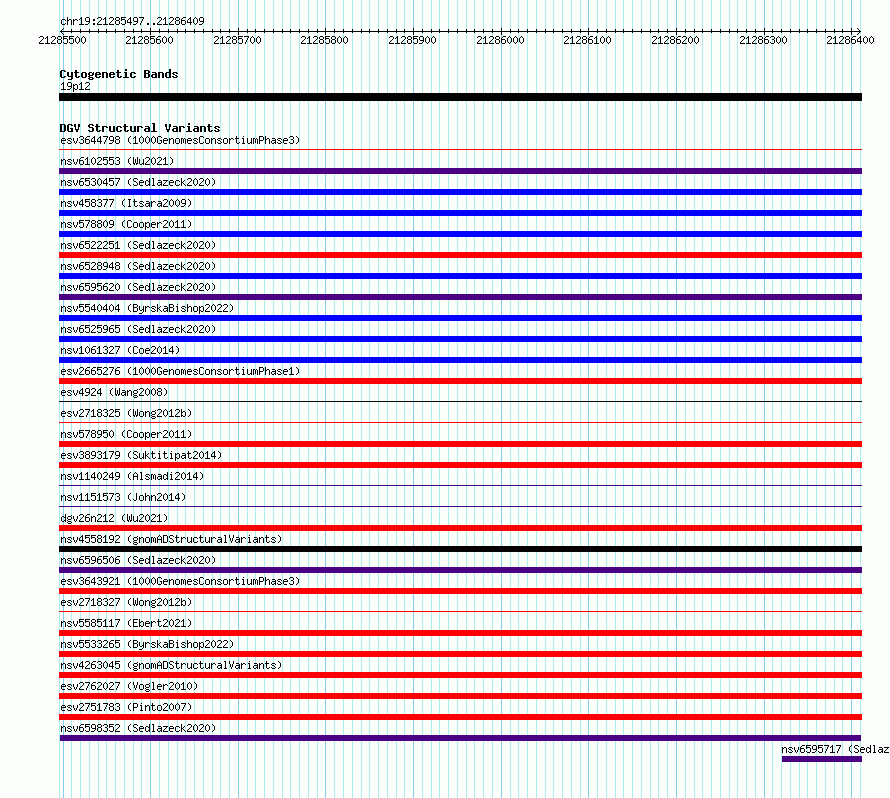Image resolution: width=890 pixels, height=798 pixels.
Task: Click the esv3893179 (Suktitipat2014) label
Action: (141, 455)
